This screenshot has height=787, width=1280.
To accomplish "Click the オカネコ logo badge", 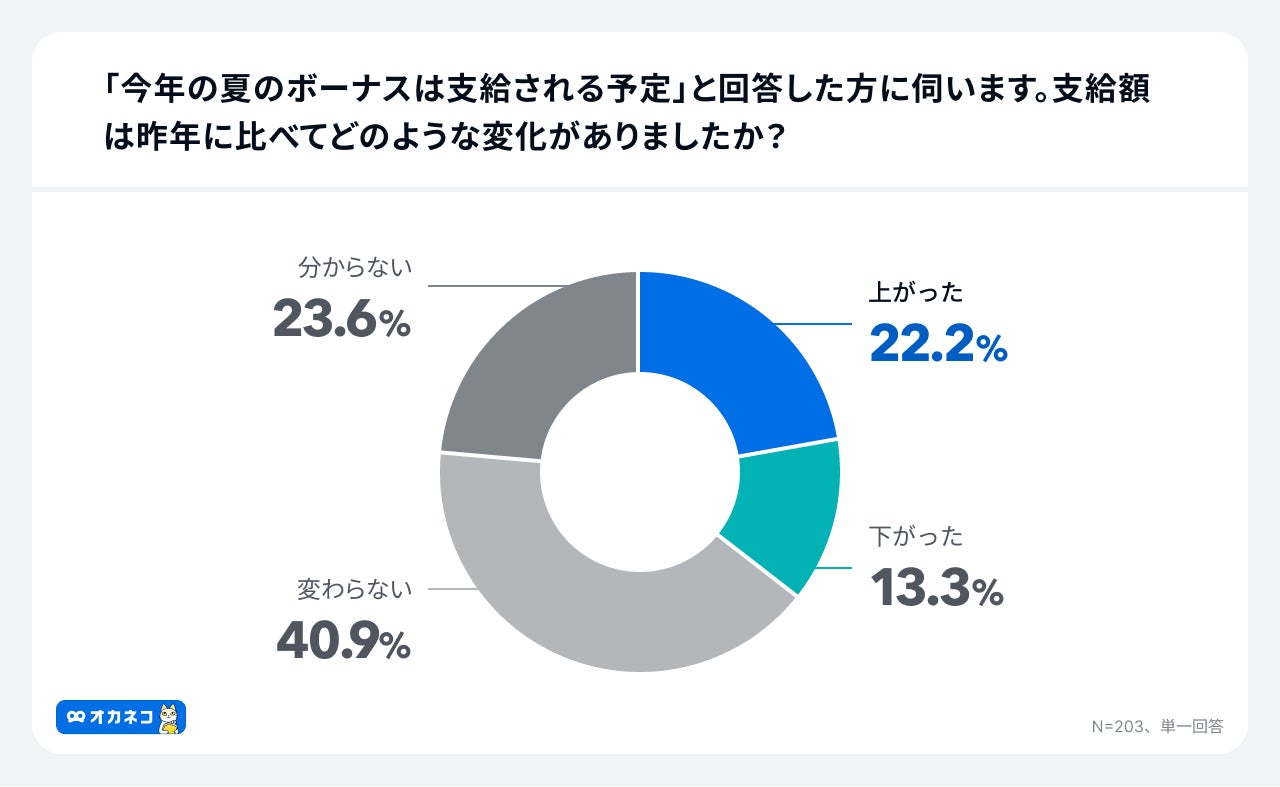I will tap(120, 717).
